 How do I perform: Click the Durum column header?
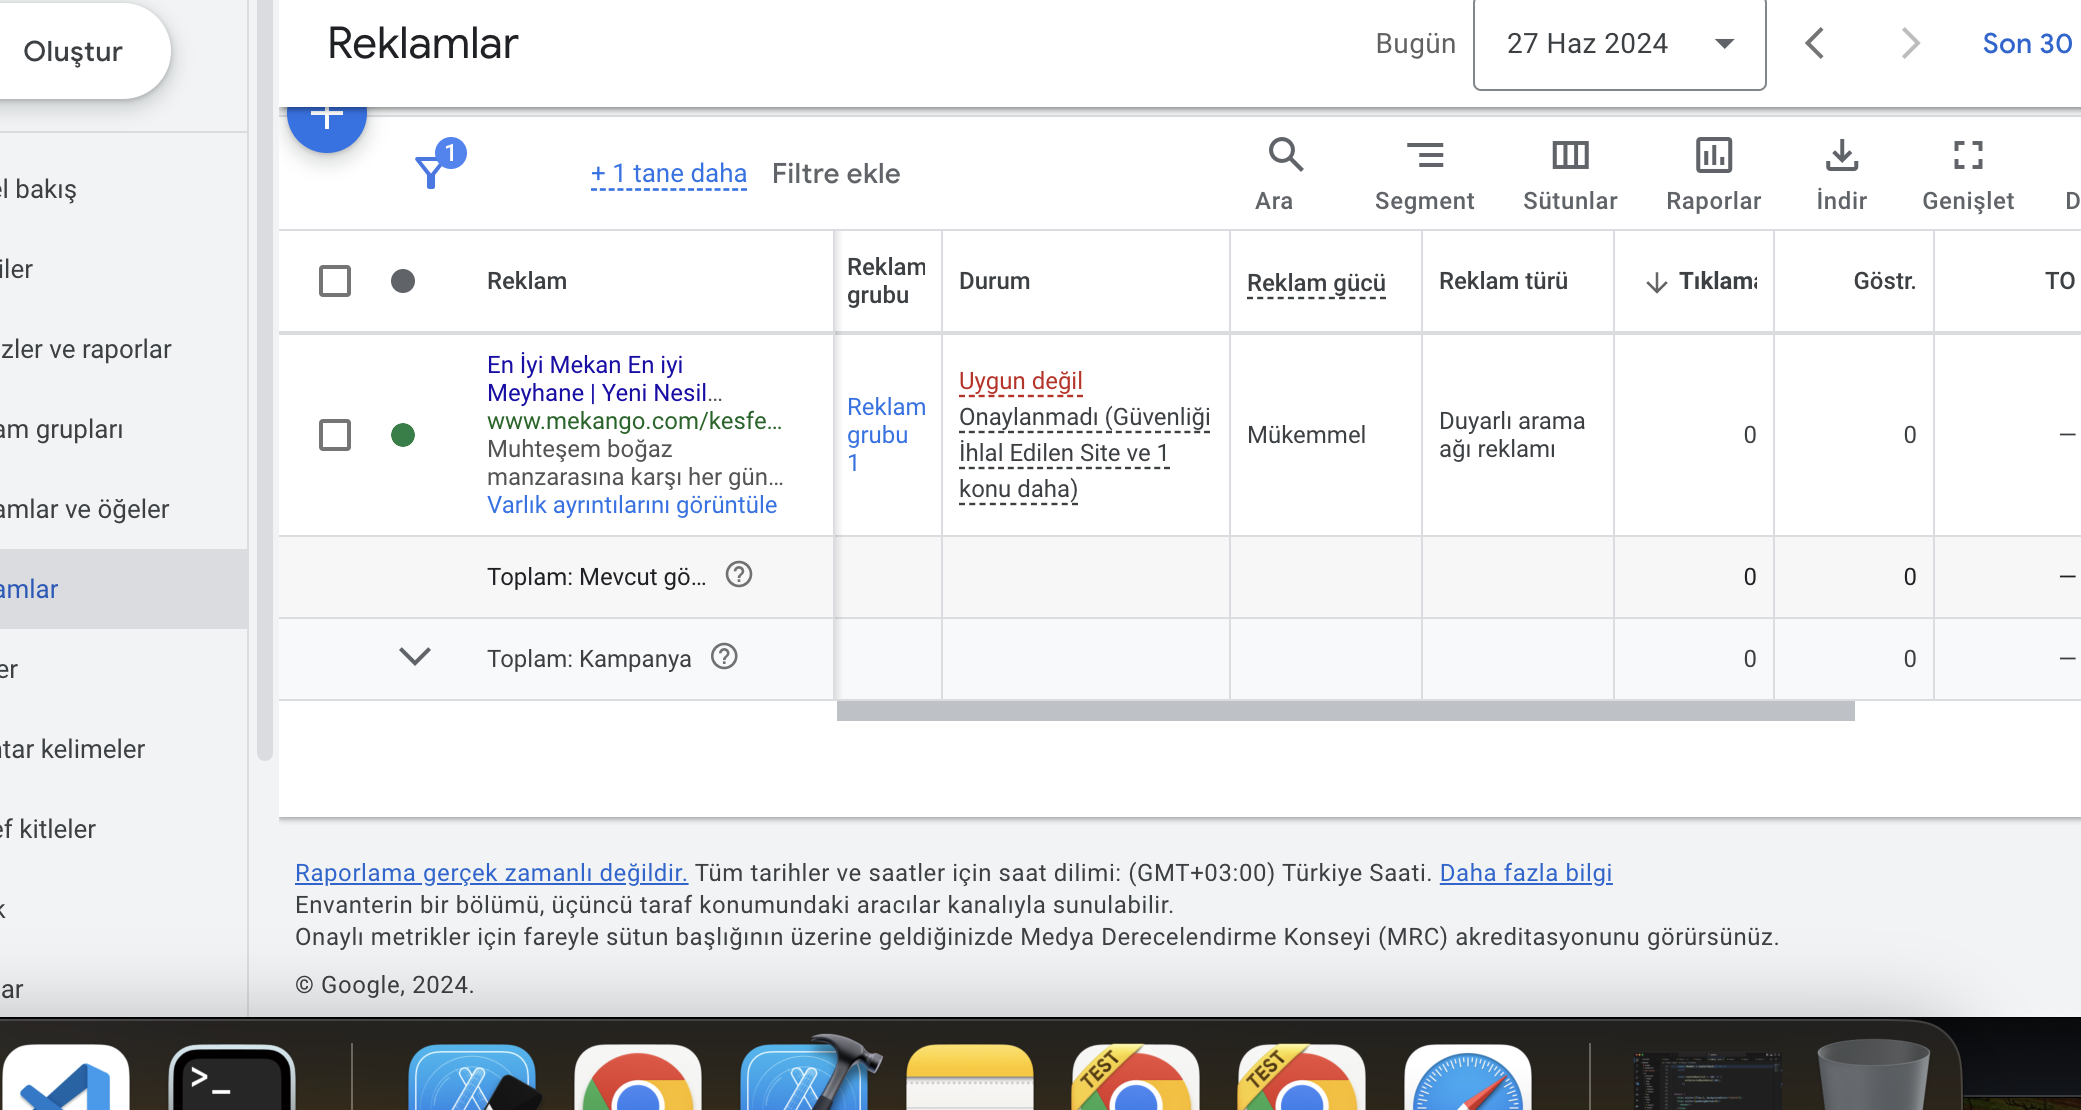[x=994, y=281]
